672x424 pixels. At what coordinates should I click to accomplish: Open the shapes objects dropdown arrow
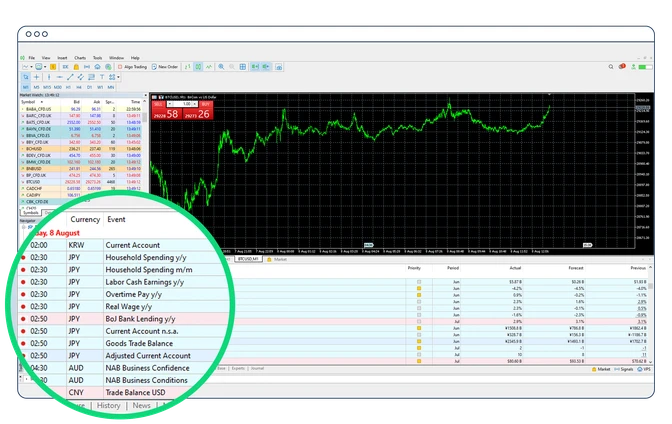click(118, 77)
